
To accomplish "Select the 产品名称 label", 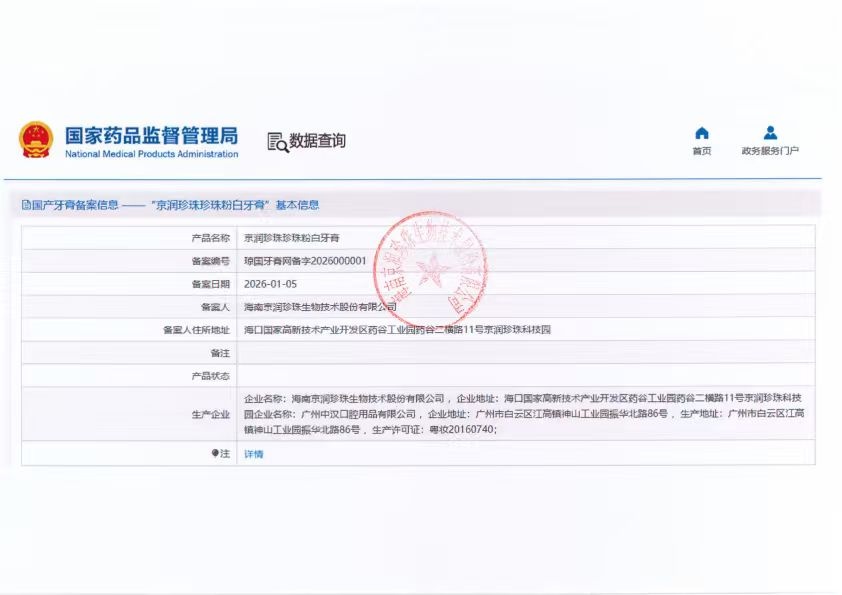I will point(210,238).
